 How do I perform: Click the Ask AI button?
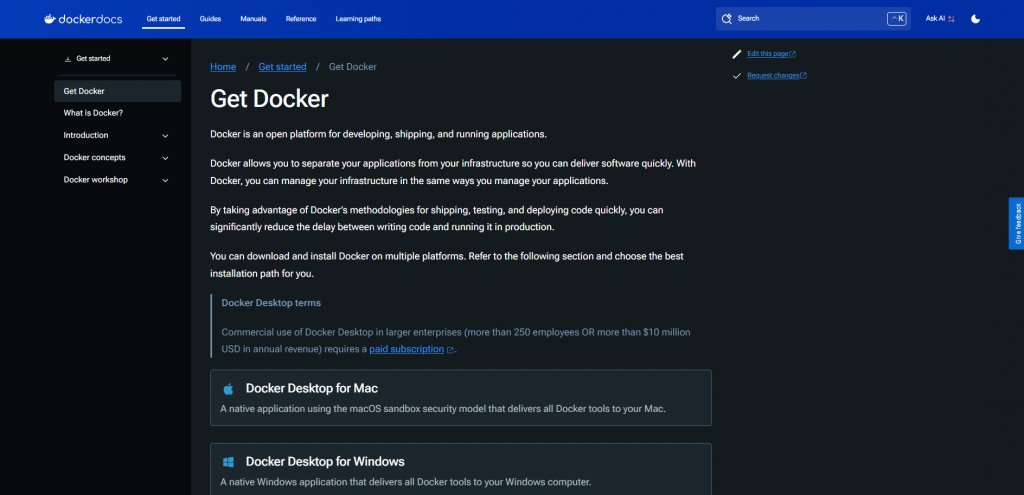pos(940,19)
